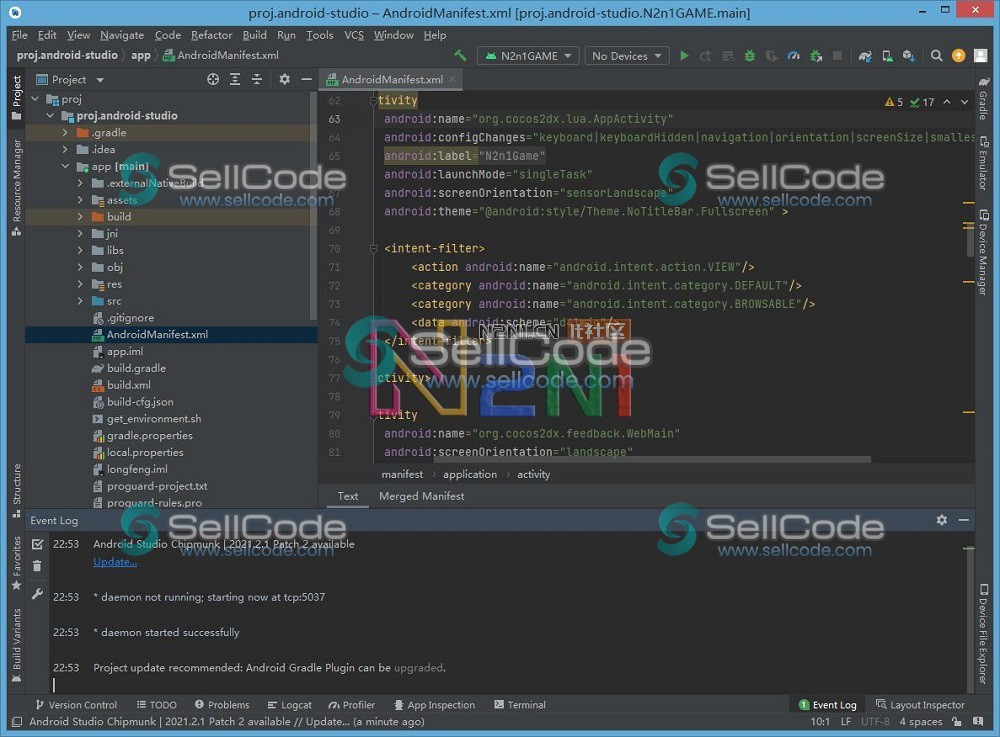The image size is (1000, 737).
Task: Select build.gradle file in project tree
Action: tap(136, 368)
